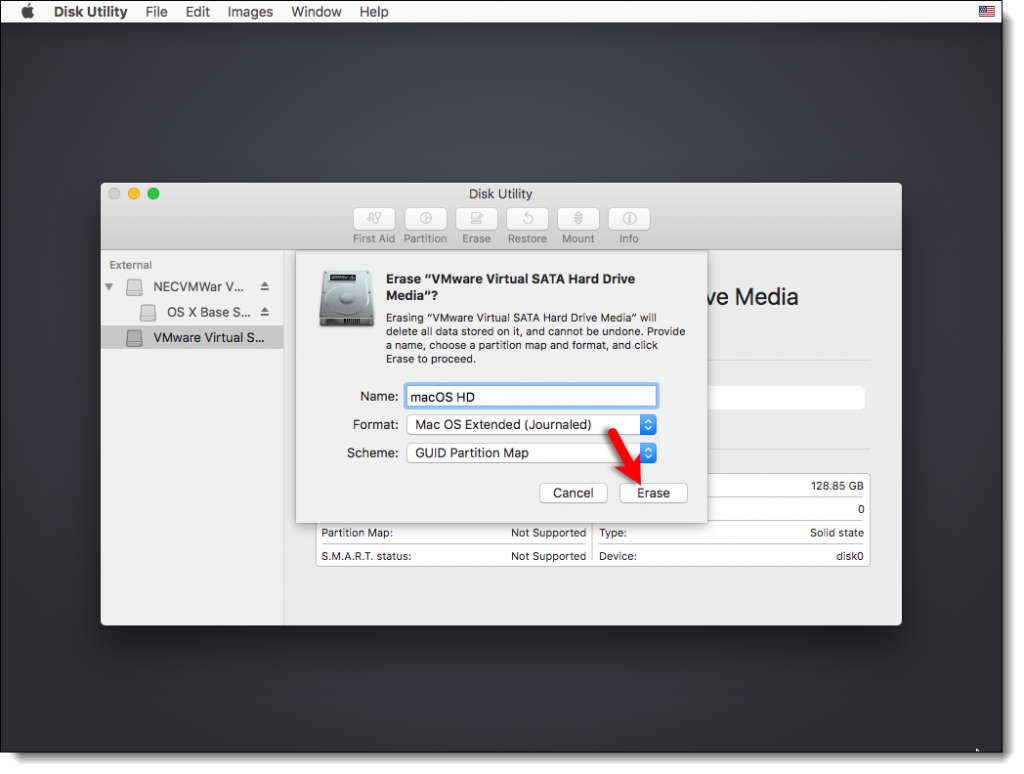Screen dimensions: 1024x774
Task: Select NECVMWar V... in sidebar
Action: (192, 287)
